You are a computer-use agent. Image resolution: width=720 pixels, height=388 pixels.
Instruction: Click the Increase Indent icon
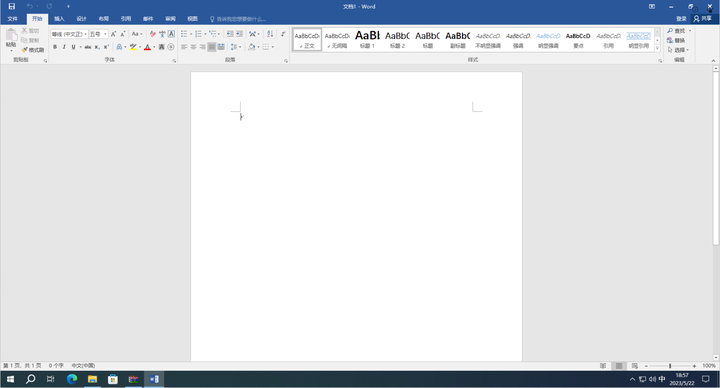[x=239, y=34]
